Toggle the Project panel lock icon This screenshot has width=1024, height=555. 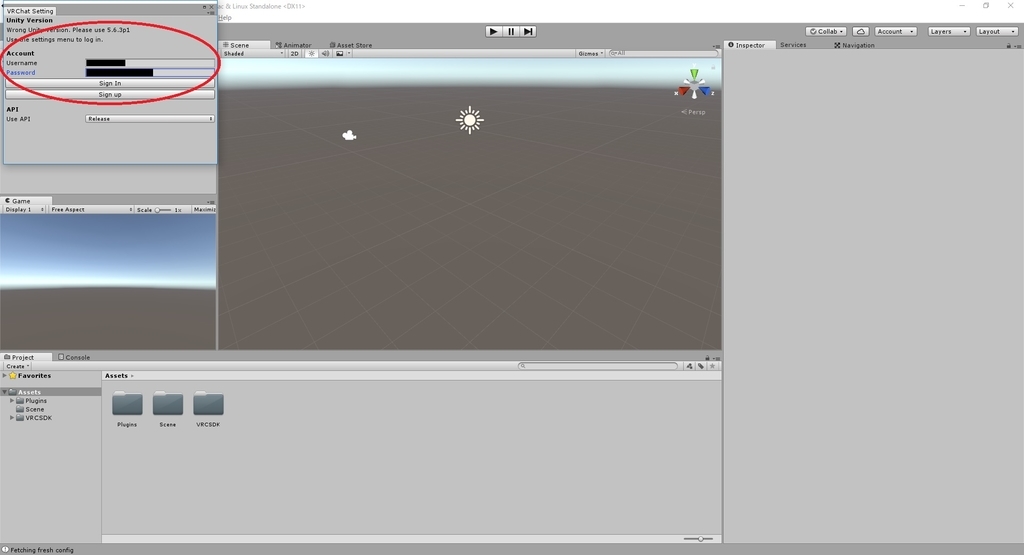click(707, 358)
